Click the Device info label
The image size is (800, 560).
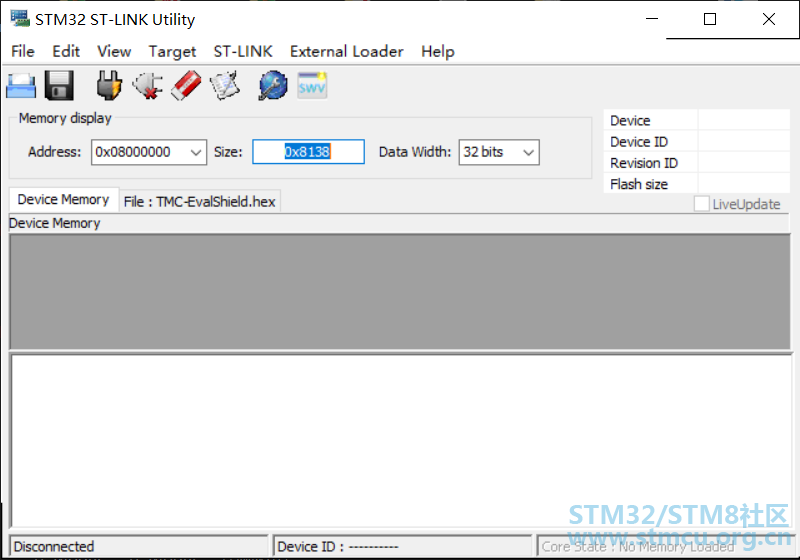(630, 121)
